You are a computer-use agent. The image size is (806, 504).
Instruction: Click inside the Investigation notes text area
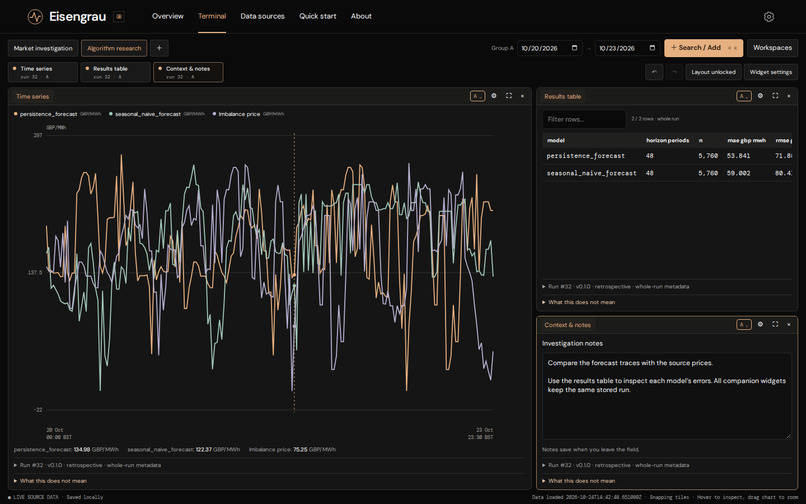667,396
